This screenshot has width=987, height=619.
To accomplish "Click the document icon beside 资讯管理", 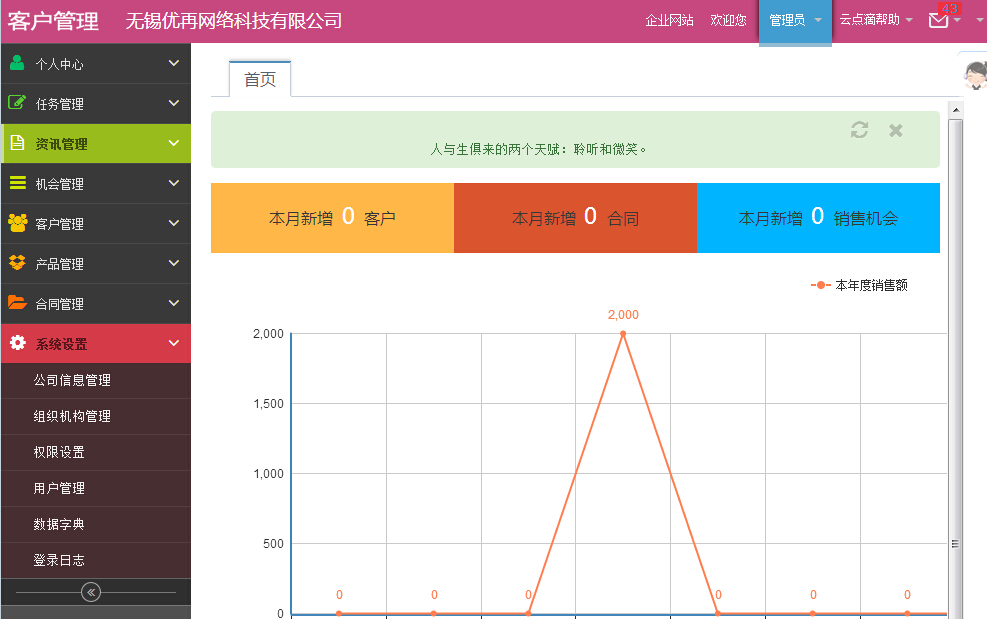I will click(x=17, y=143).
